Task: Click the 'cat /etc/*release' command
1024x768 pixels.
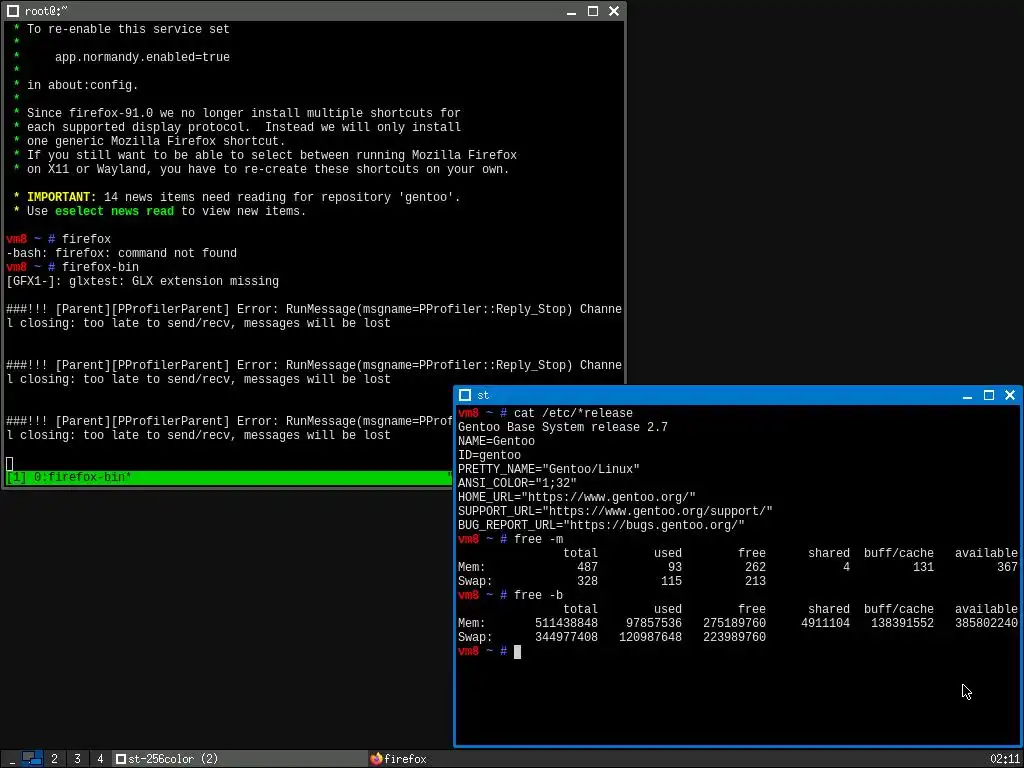Action: 573,413
